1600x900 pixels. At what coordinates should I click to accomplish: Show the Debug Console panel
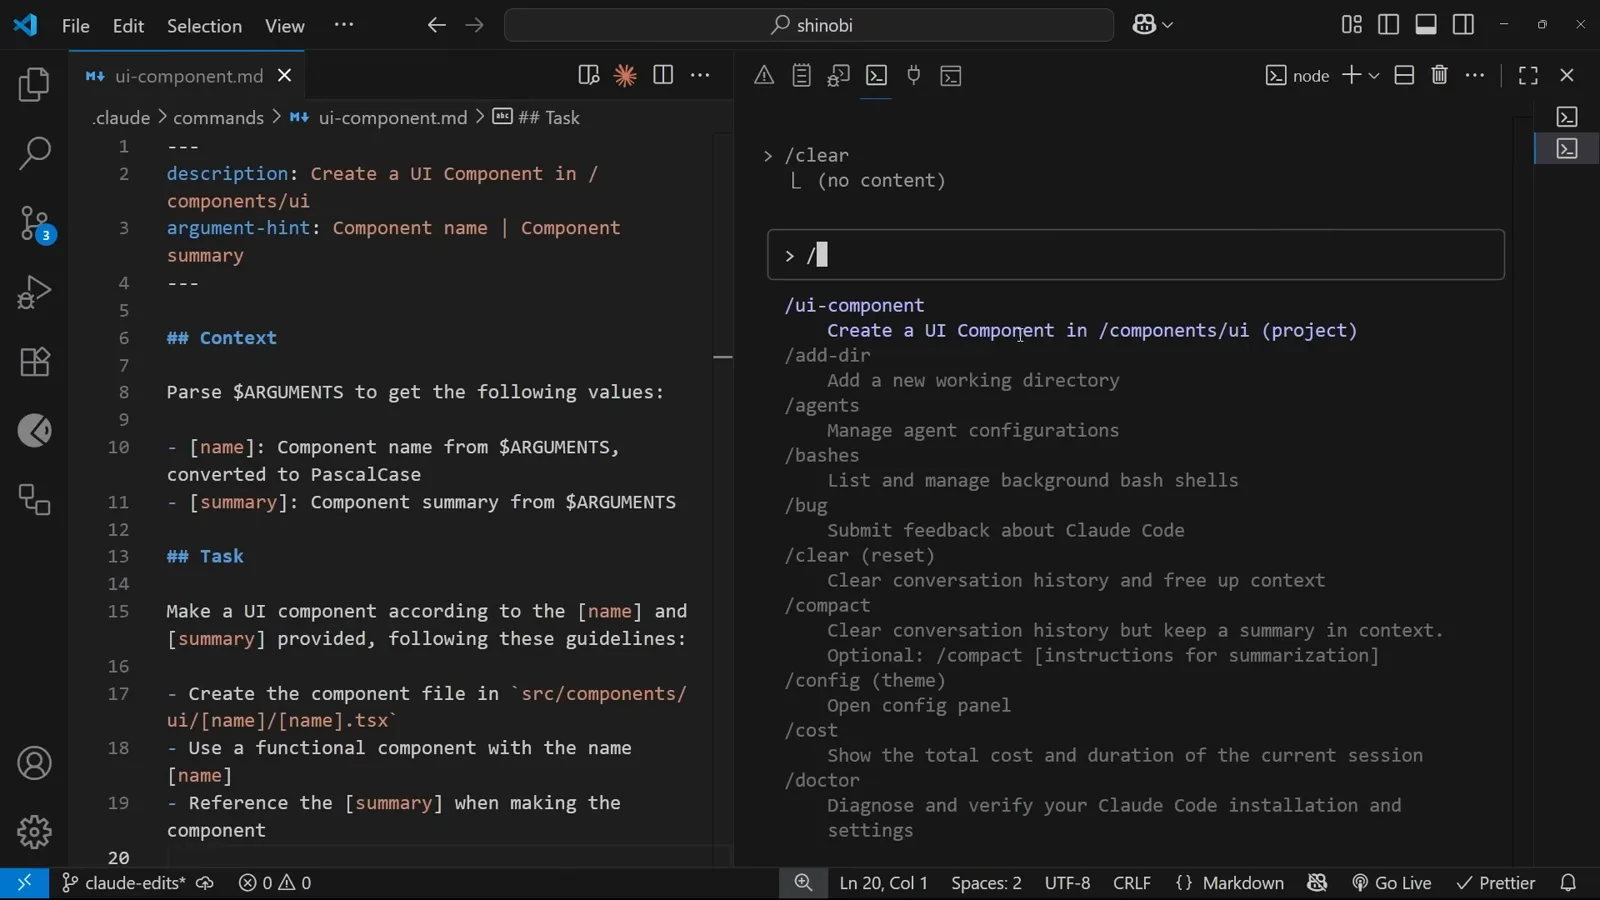pos(839,76)
